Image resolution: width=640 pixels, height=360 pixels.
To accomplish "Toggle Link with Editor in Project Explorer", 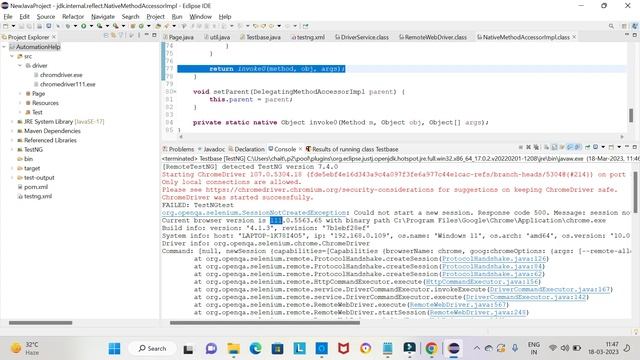I will pos(114,36).
